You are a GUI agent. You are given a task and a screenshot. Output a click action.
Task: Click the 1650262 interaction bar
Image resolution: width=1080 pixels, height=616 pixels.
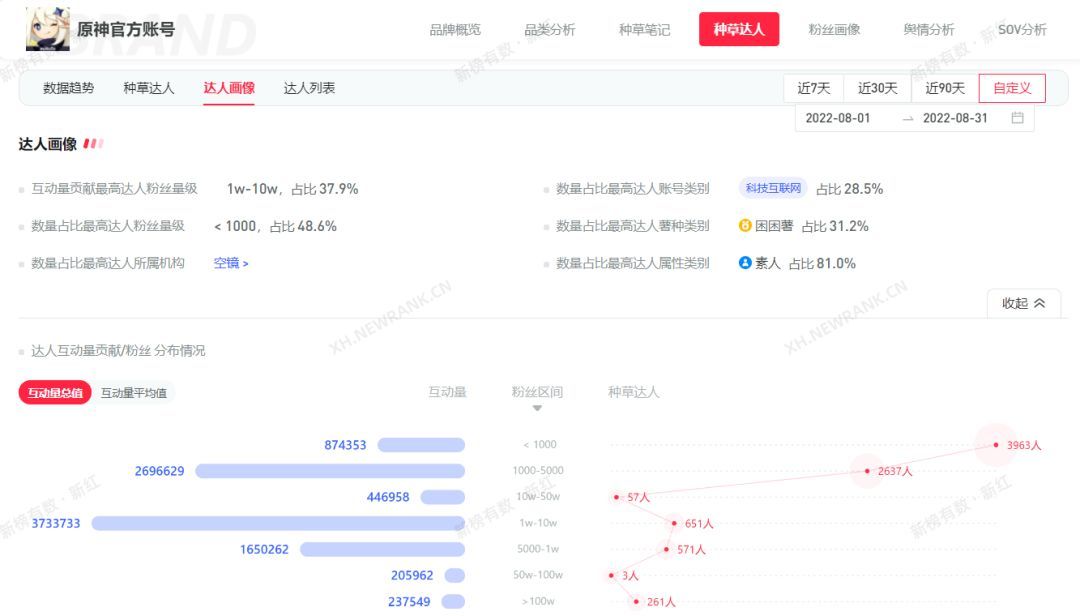(382, 549)
